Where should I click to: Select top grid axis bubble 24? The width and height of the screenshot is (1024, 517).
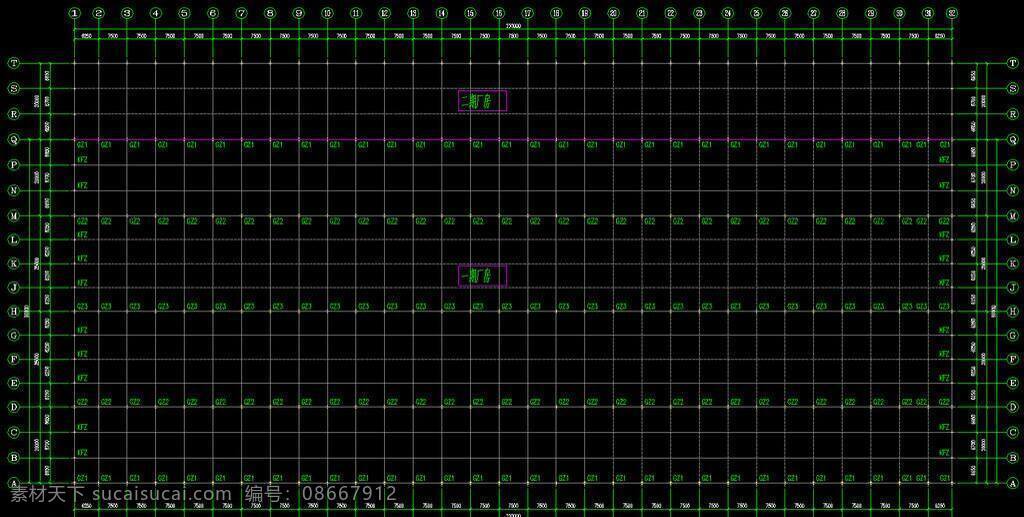727,12
